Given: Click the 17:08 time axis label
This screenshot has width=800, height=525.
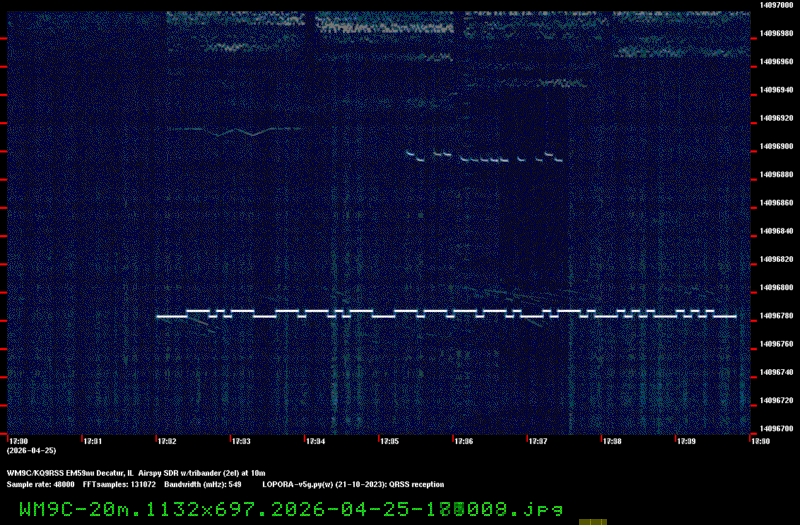Looking at the screenshot, I should click(612, 441).
